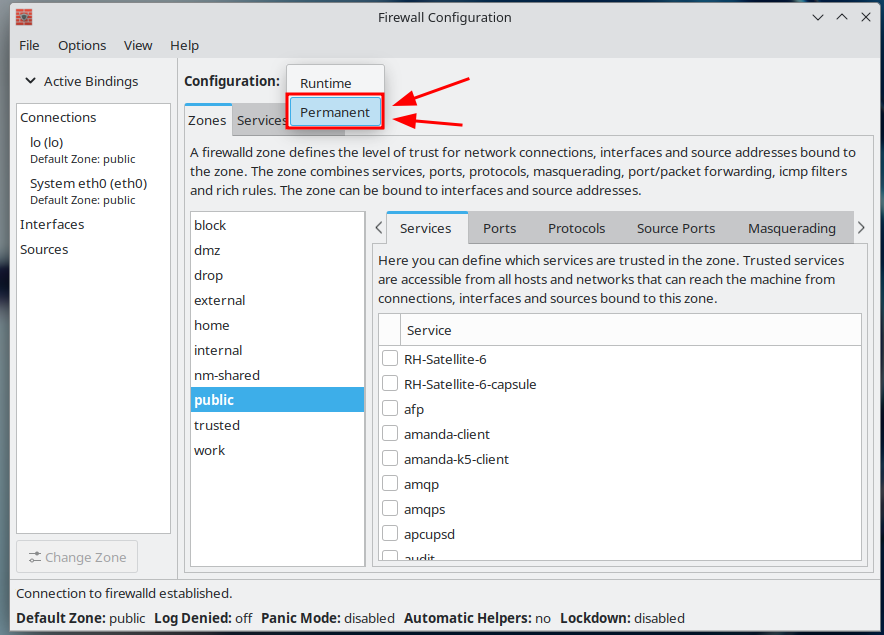The width and height of the screenshot is (884, 635).
Task: Select the dmz zone in list
Action: (x=207, y=250)
